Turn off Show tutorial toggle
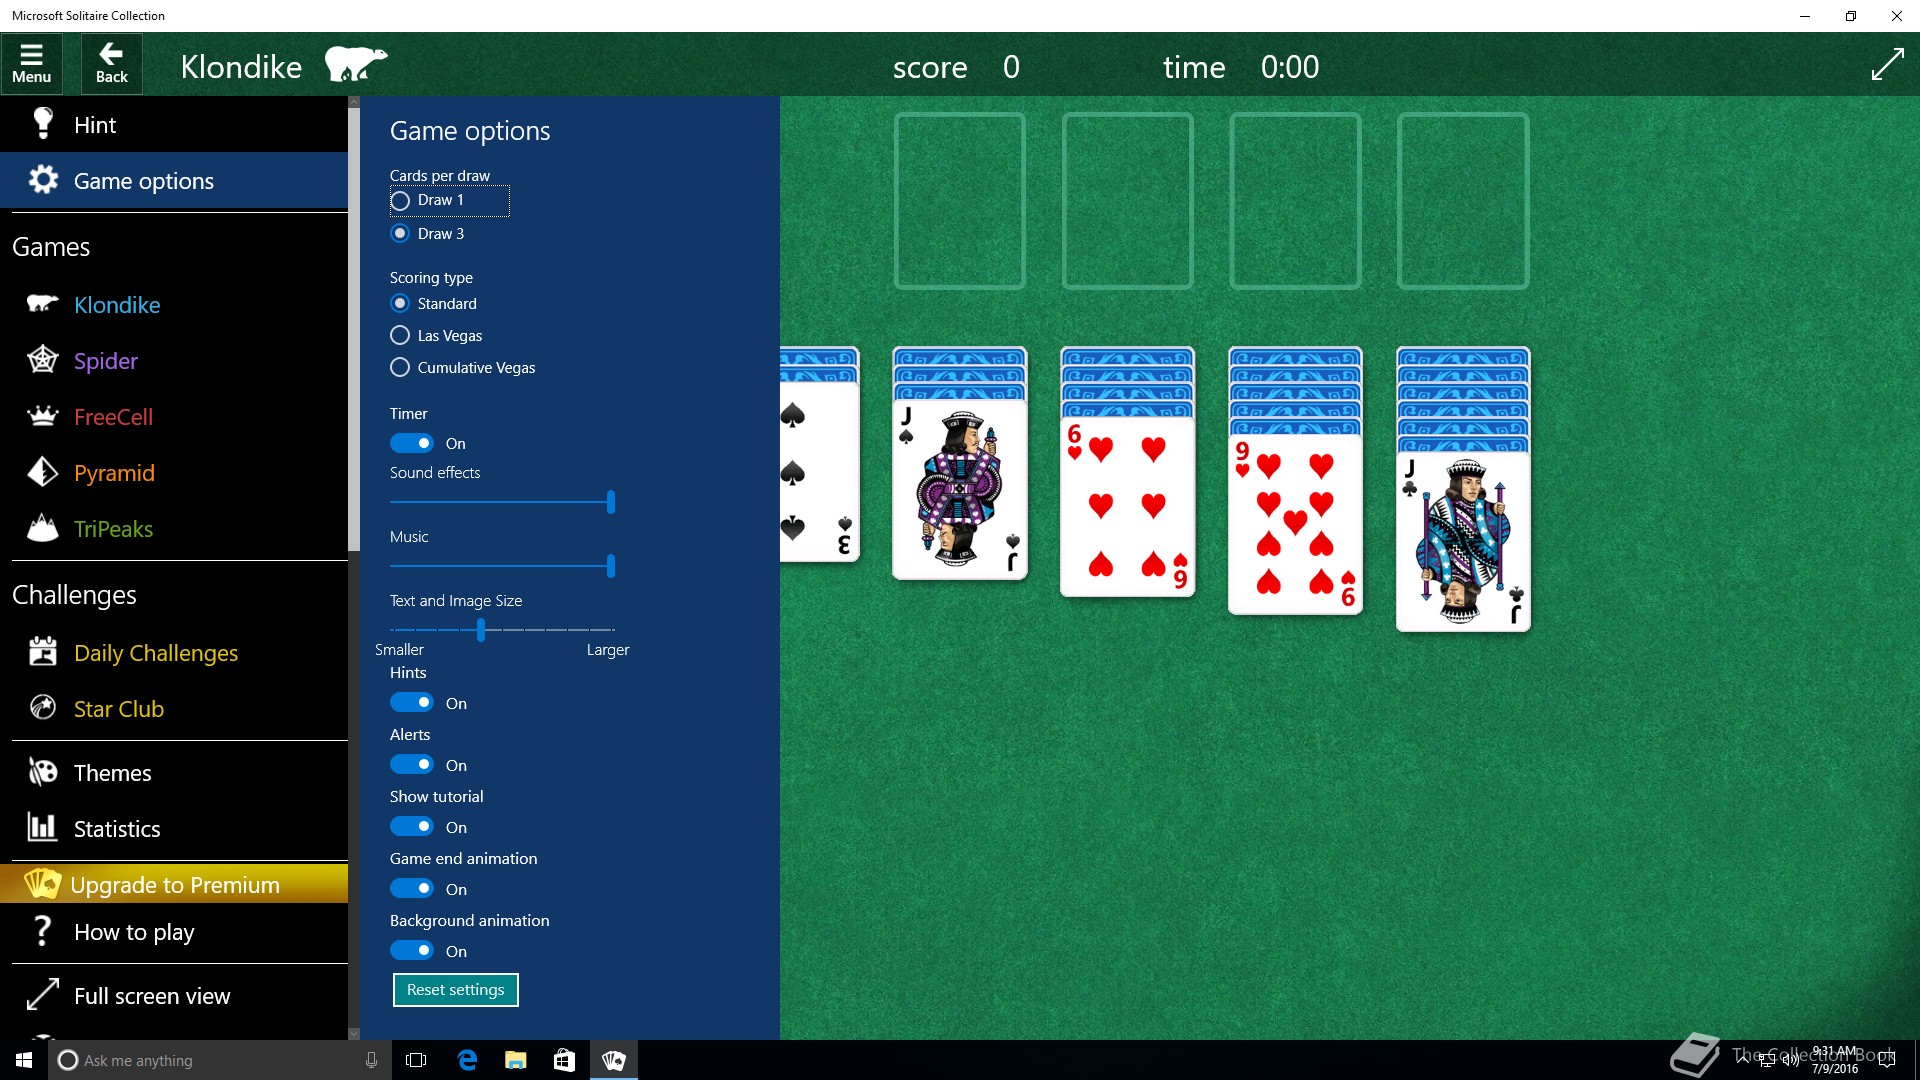This screenshot has height=1080, width=1920. [412, 827]
